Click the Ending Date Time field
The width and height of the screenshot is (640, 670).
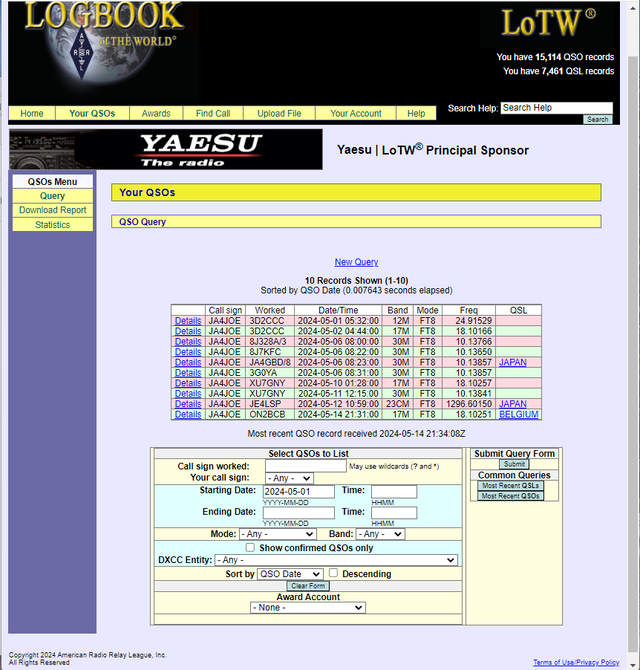pos(394,512)
